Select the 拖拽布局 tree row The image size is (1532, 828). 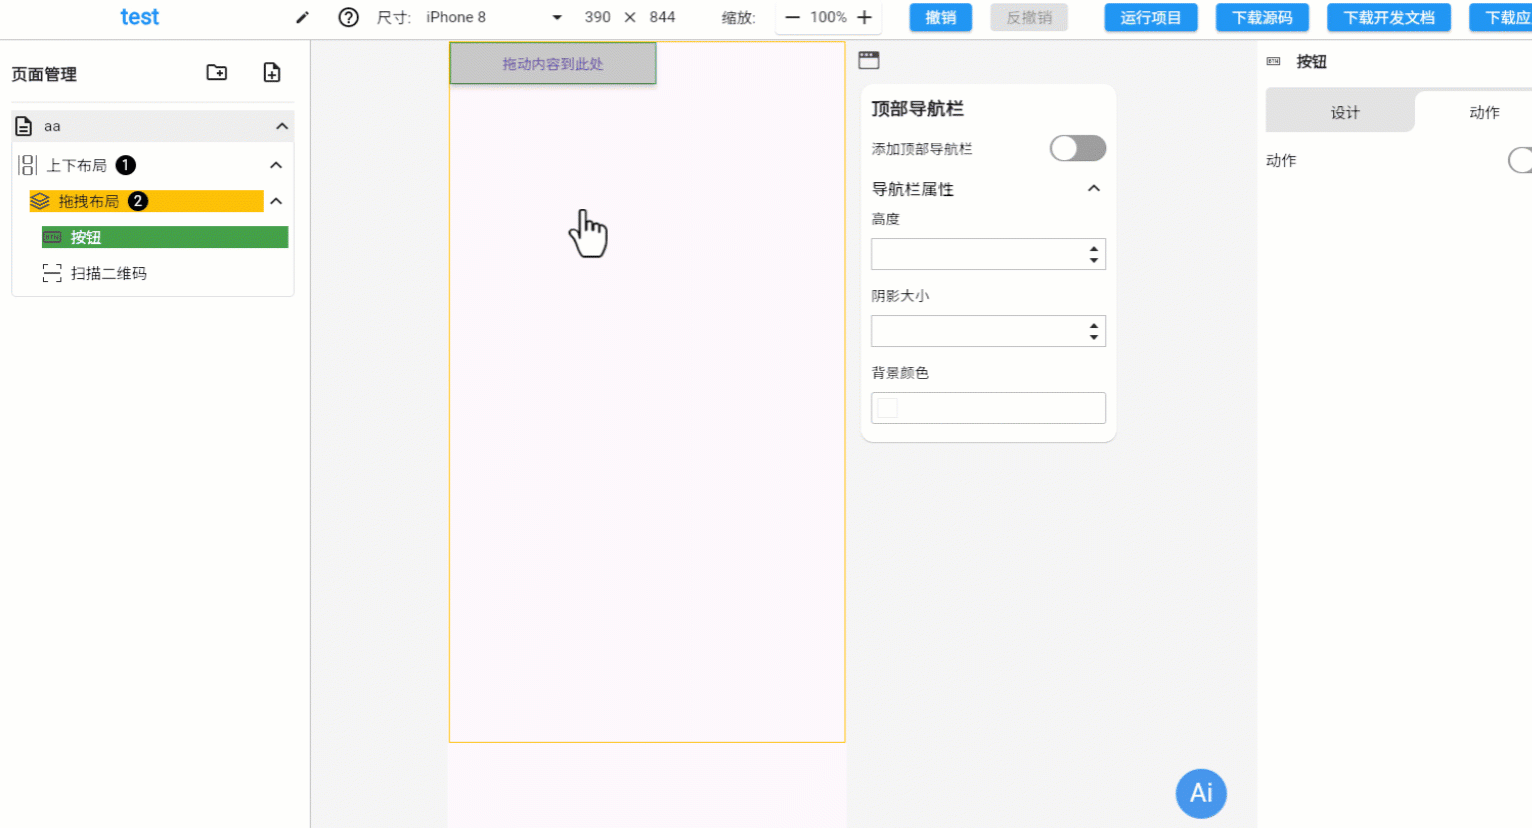(147, 201)
